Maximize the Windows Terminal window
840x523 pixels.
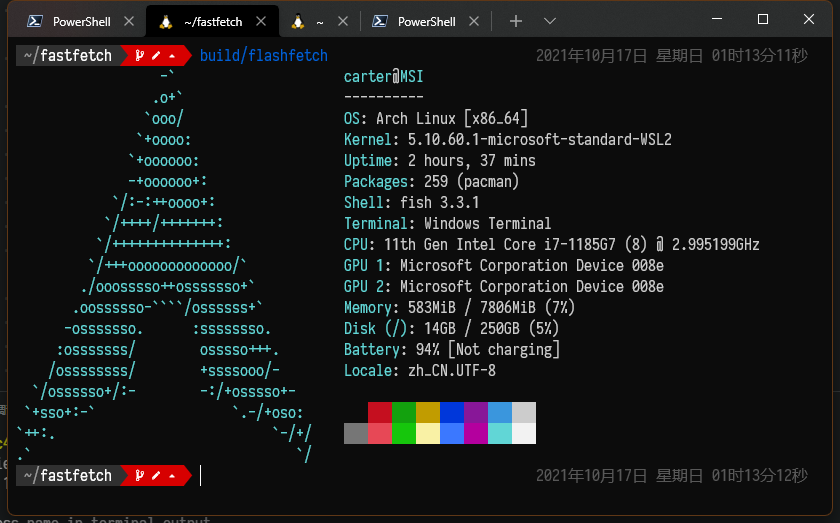[763, 19]
